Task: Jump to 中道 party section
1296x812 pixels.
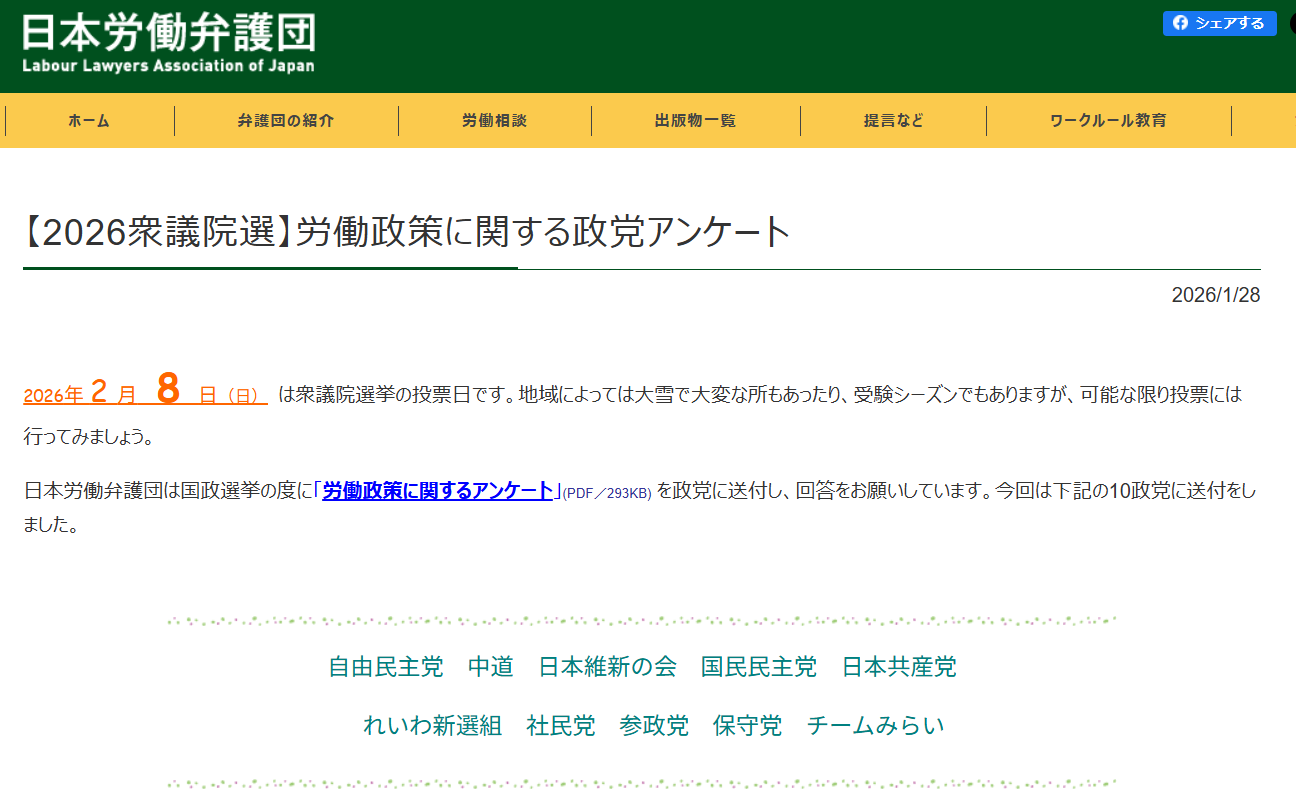Action: pyautogui.click(x=490, y=667)
